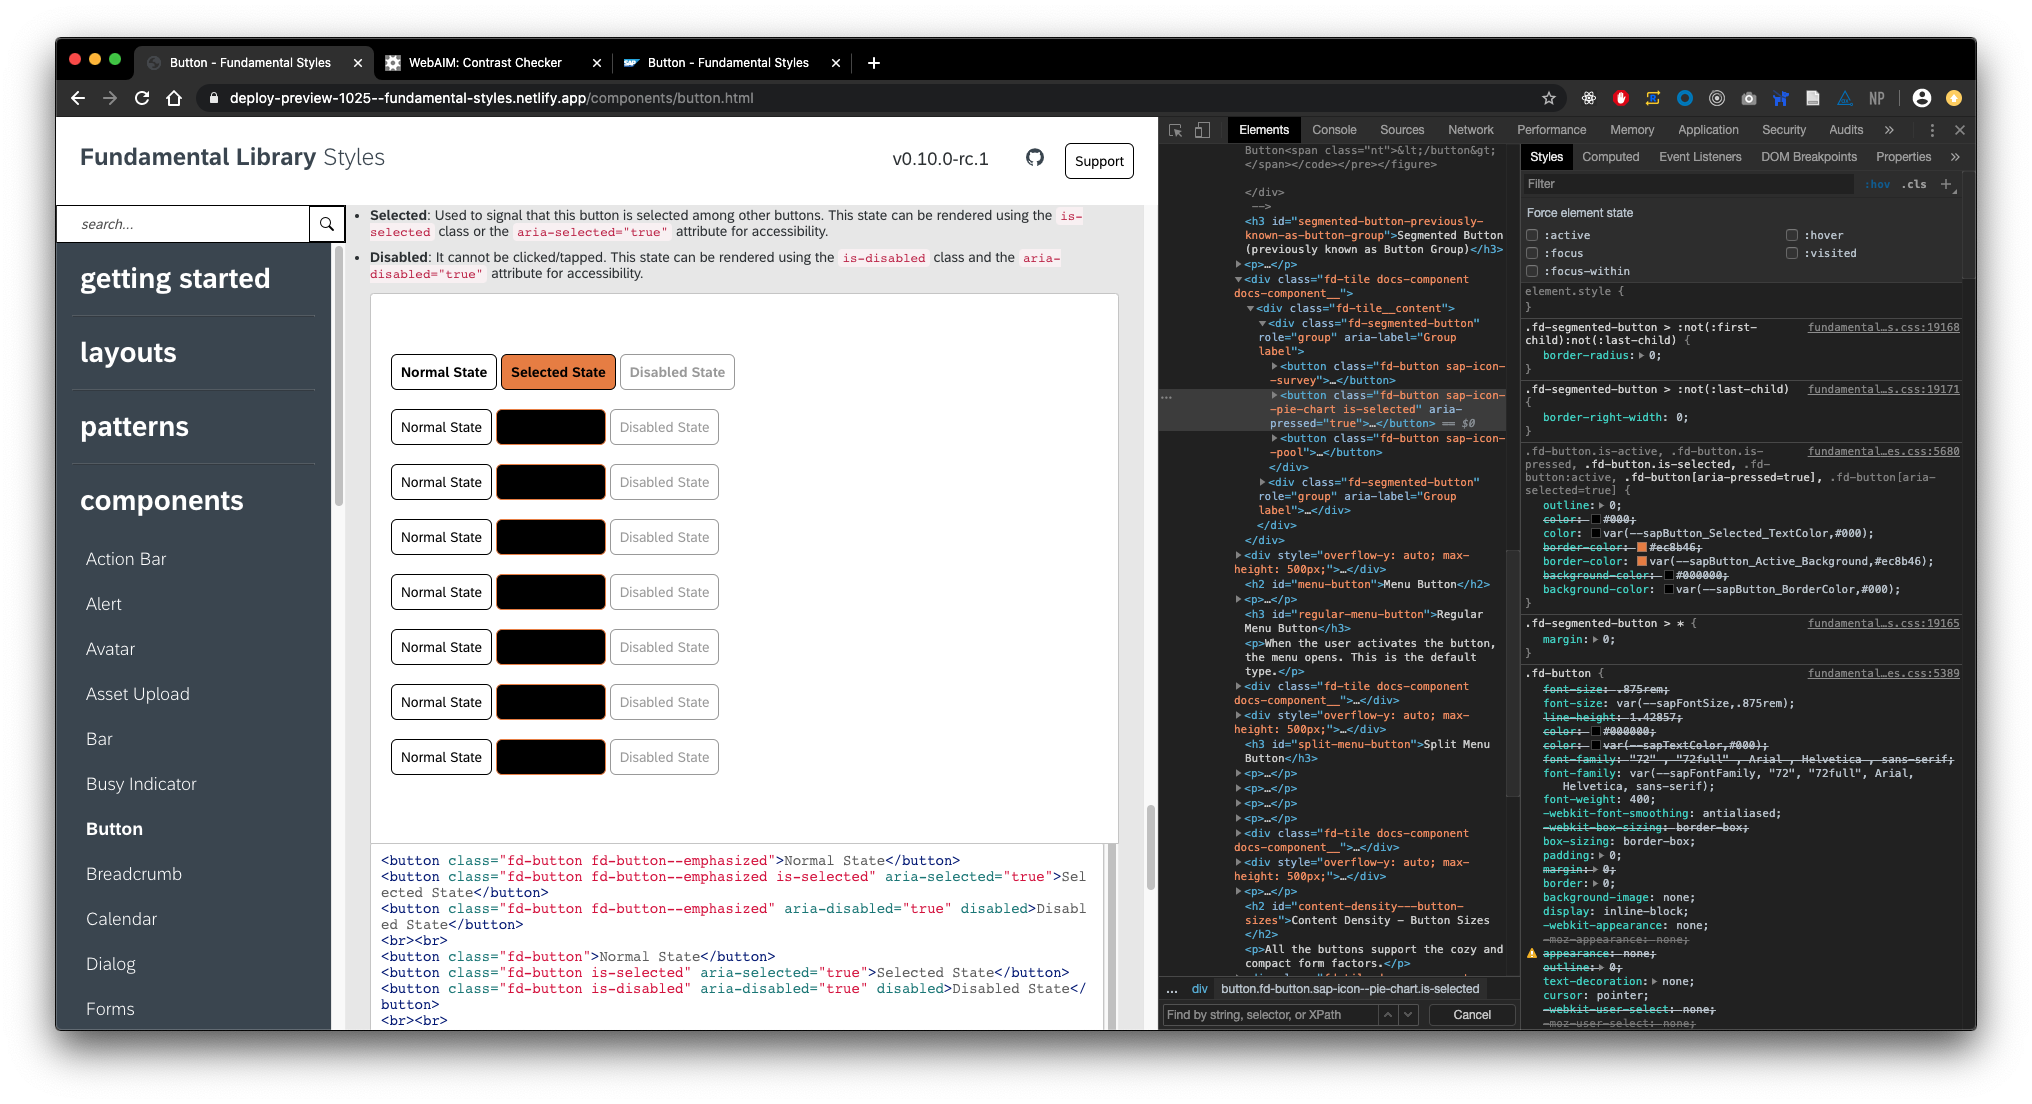Viewport: 2032px width, 1104px height.
Task: Cancel the DevTools find bar
Action: [1472, 1015]
